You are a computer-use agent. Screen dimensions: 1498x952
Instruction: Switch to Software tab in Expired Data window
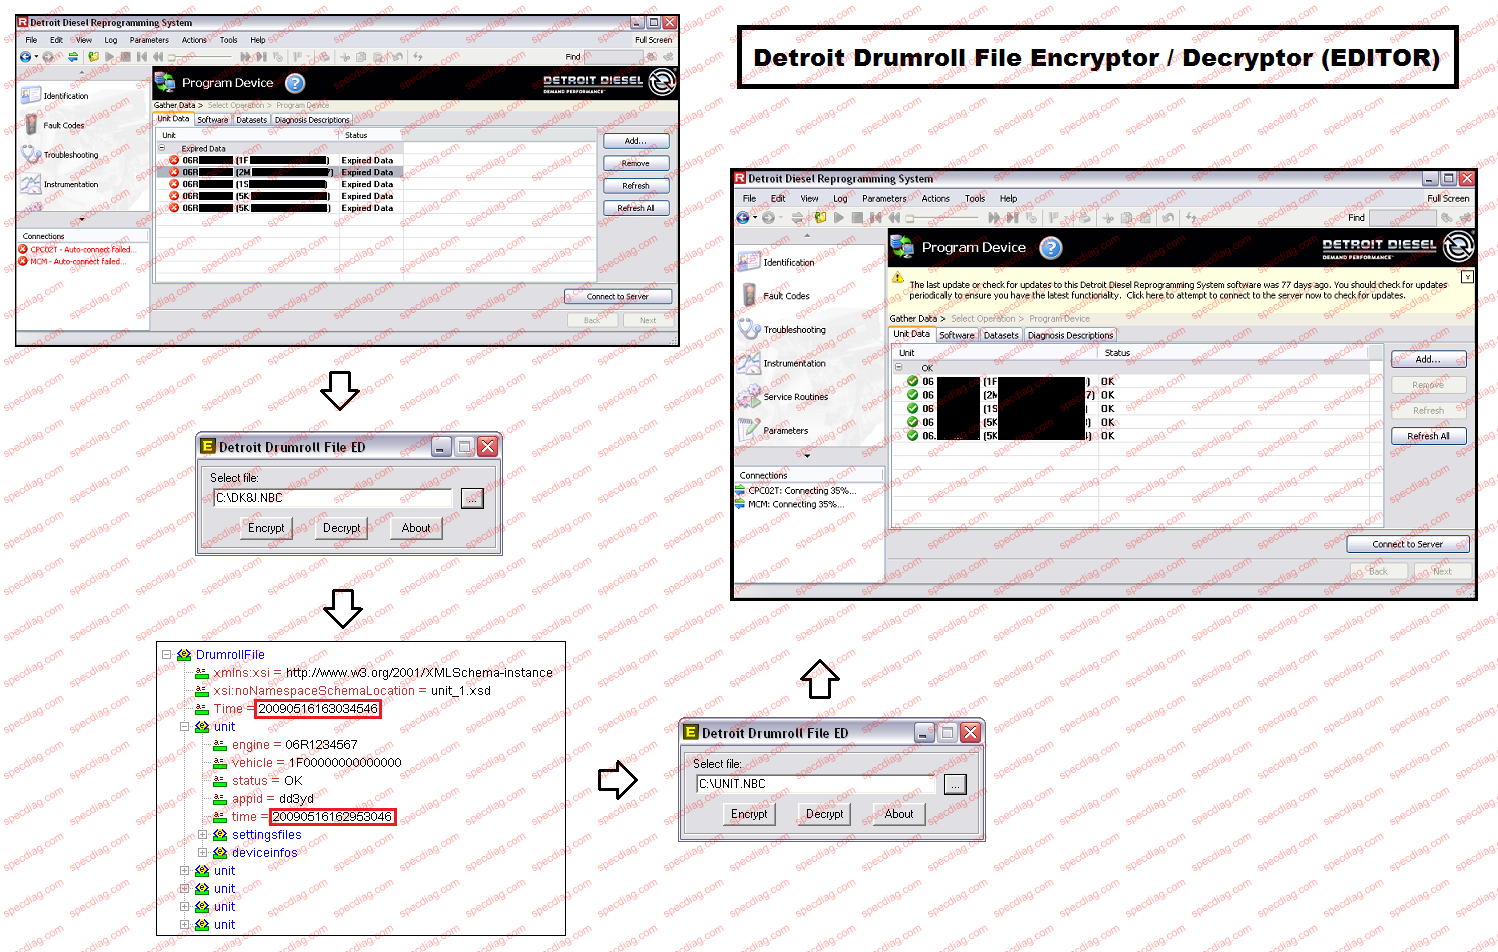pos(212,120)
